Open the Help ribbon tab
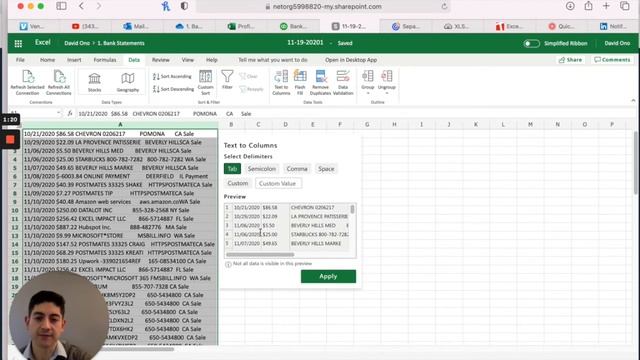Viewport: 640px width, 360px height. [212, 60]
